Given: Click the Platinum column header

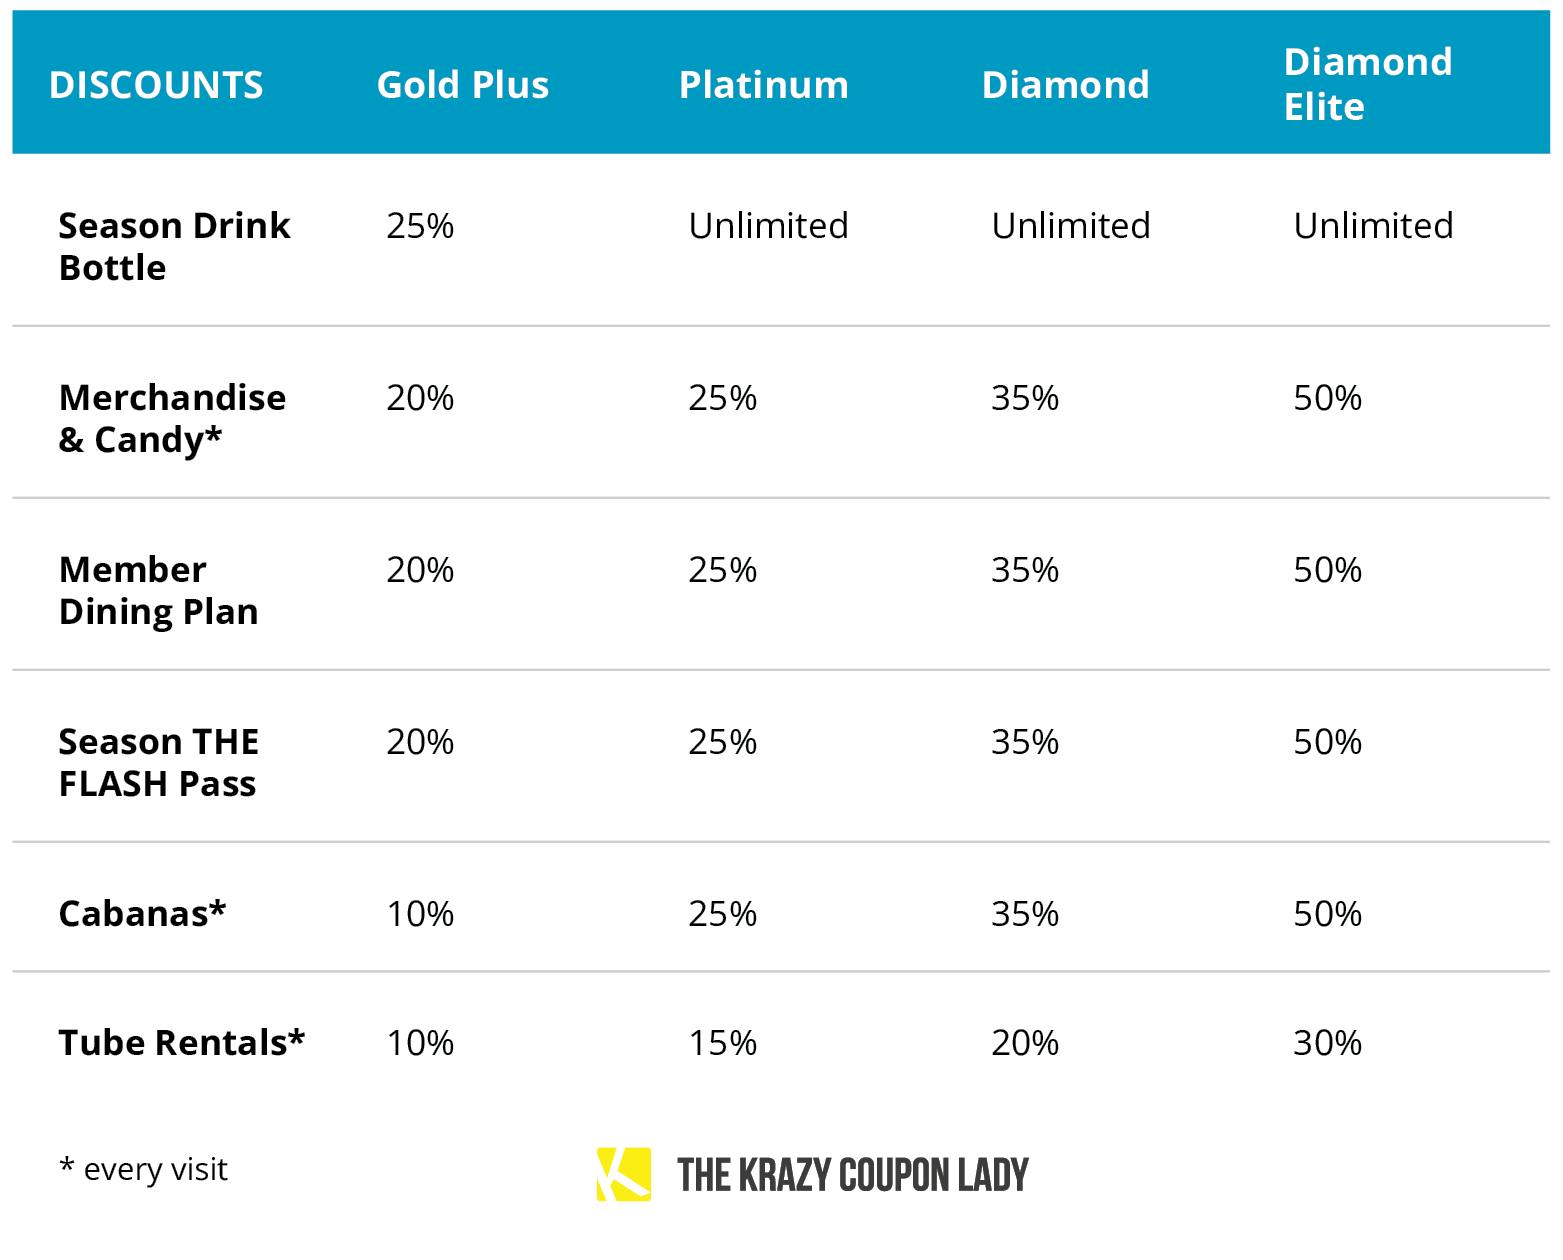Looking at the screenshot, I should pyautogui.click(x=764, y=85).
